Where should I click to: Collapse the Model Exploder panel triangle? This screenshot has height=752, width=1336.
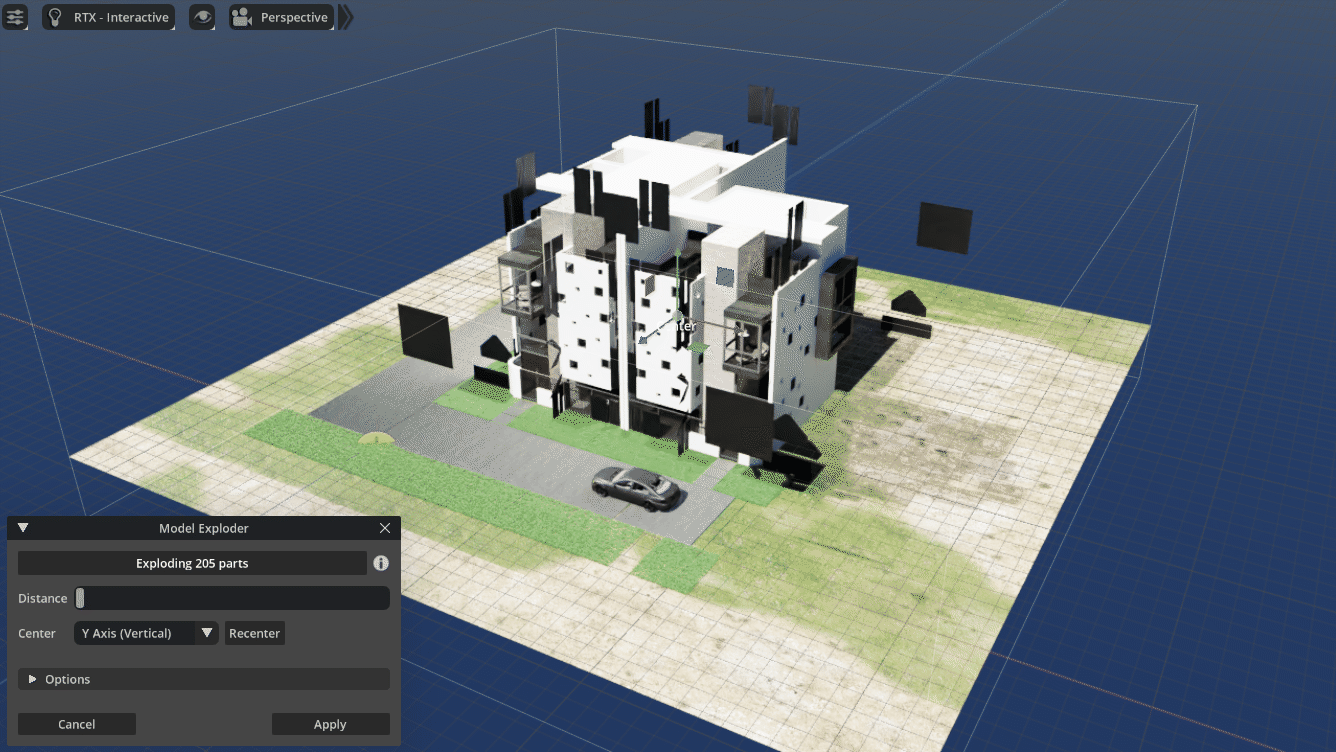tap(23, 528)
